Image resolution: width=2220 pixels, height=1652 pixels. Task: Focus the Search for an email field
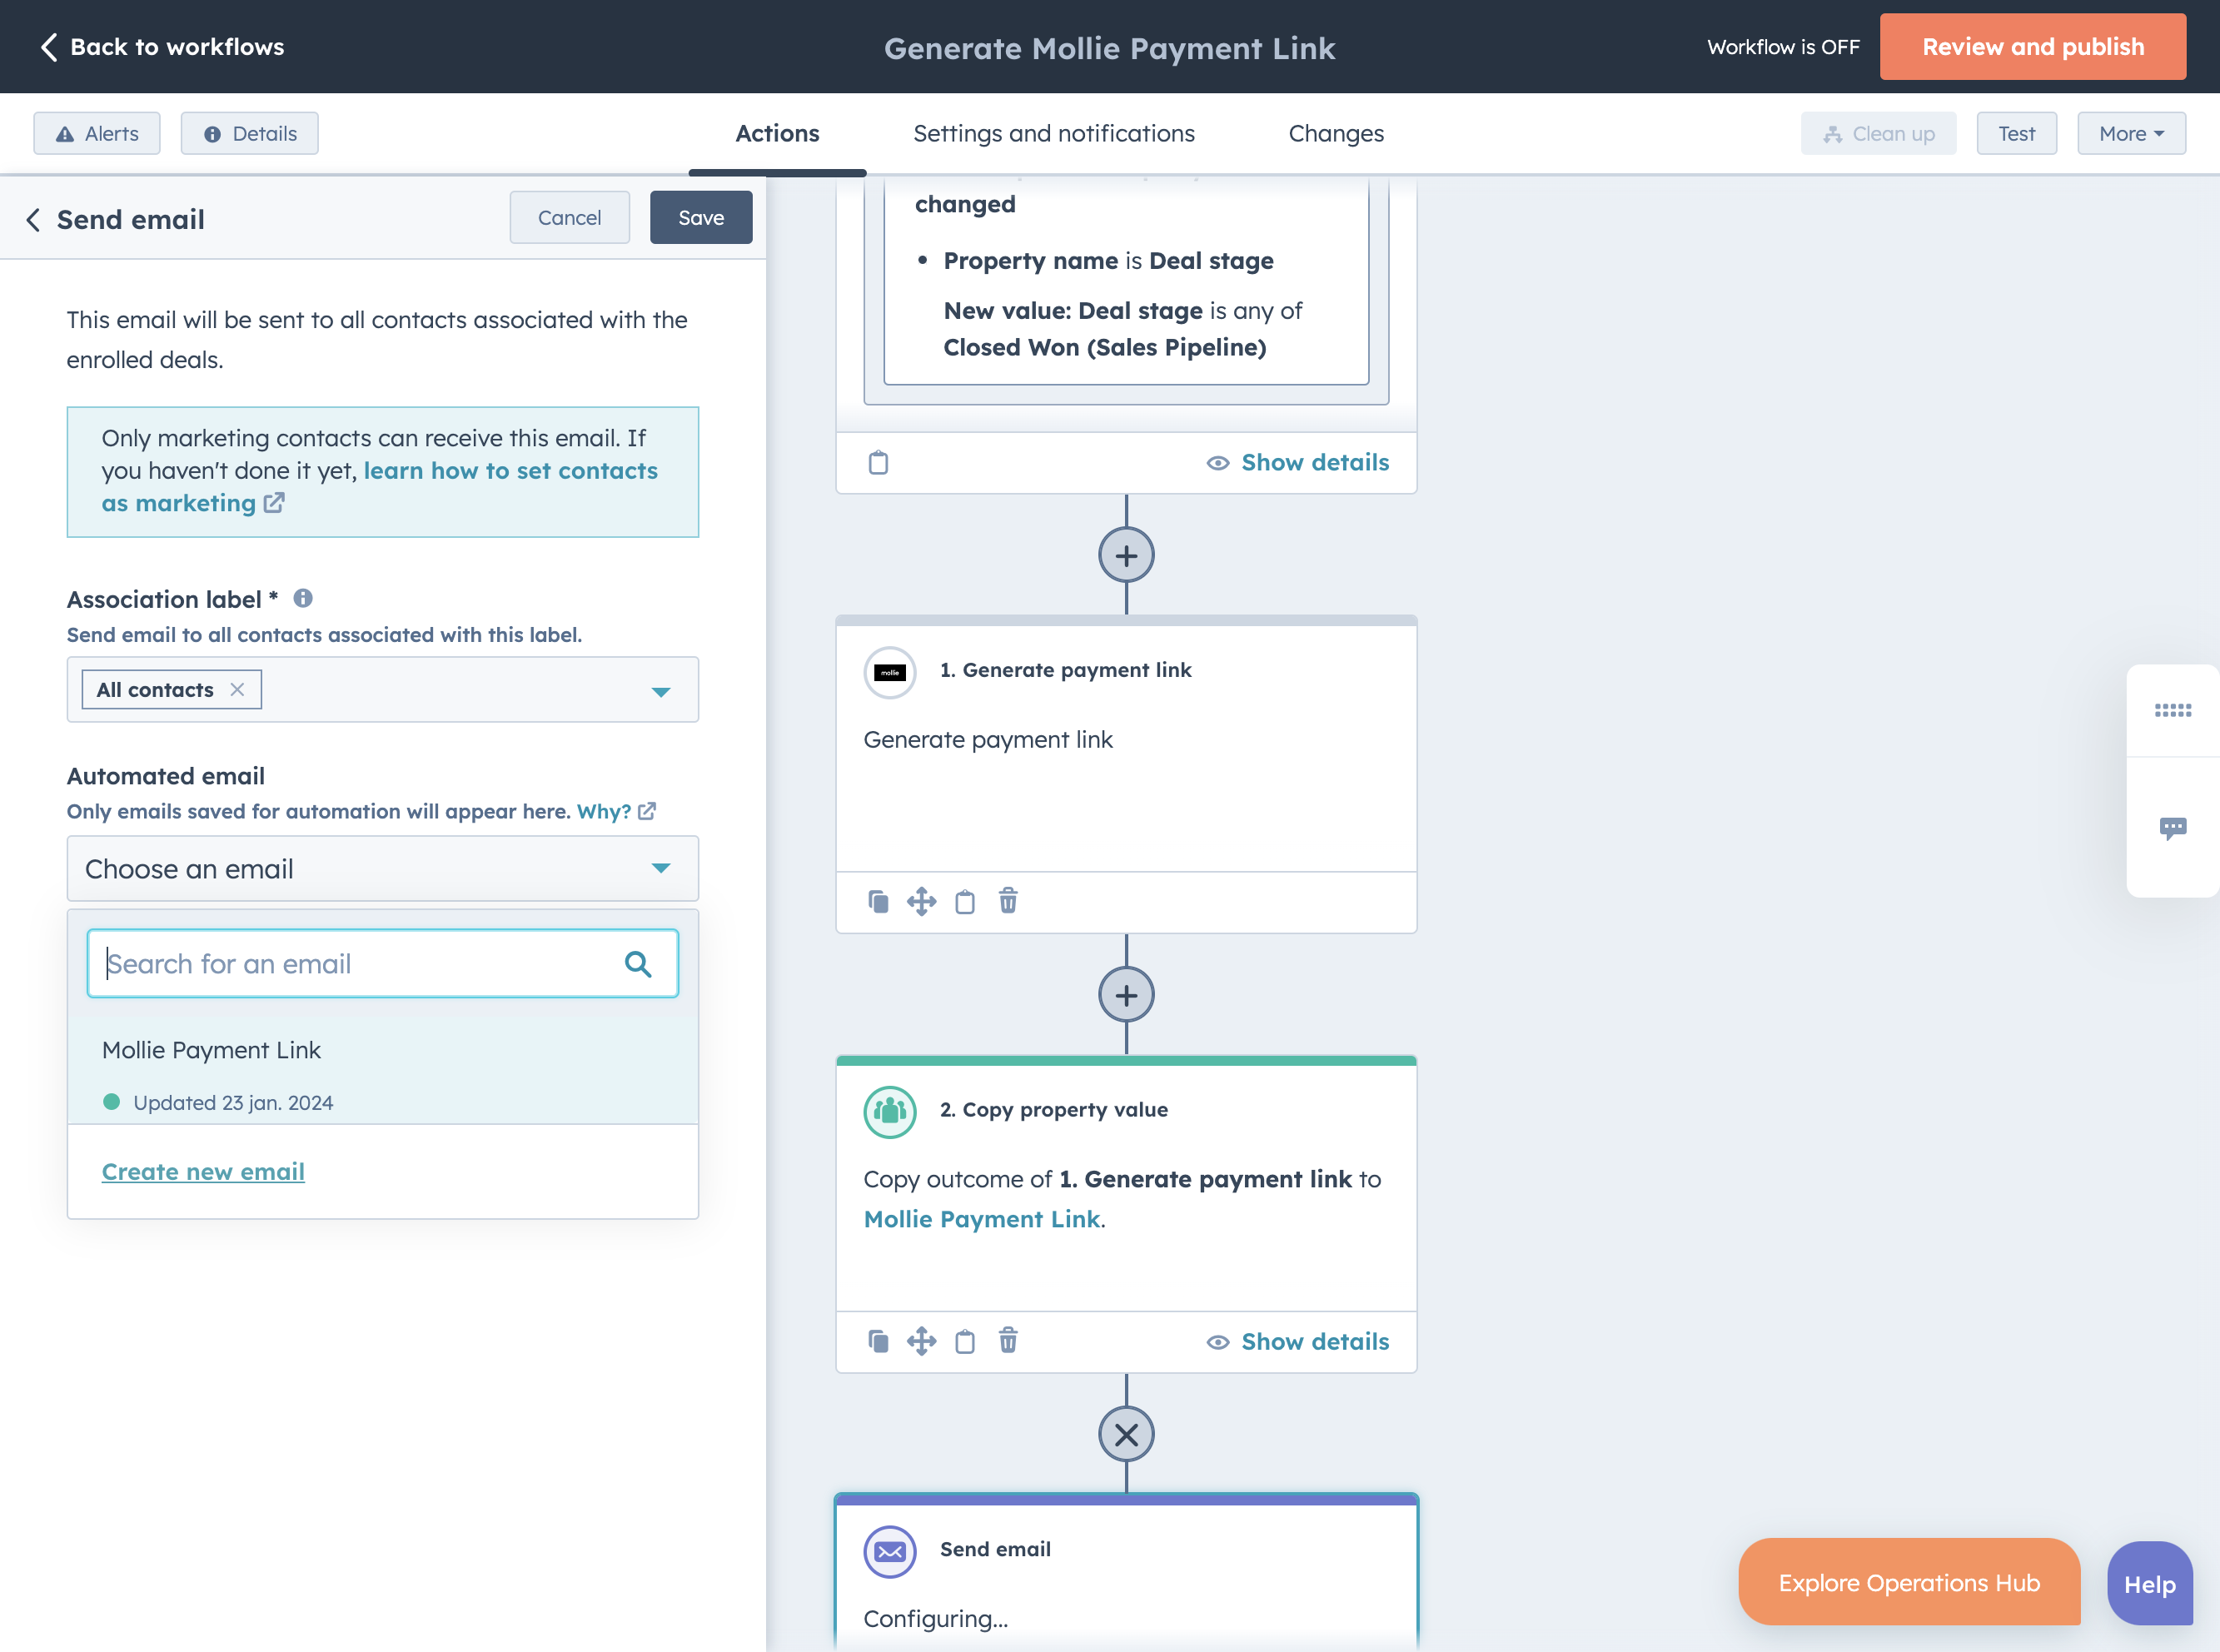pyautogui.click(x=382, y=963)
